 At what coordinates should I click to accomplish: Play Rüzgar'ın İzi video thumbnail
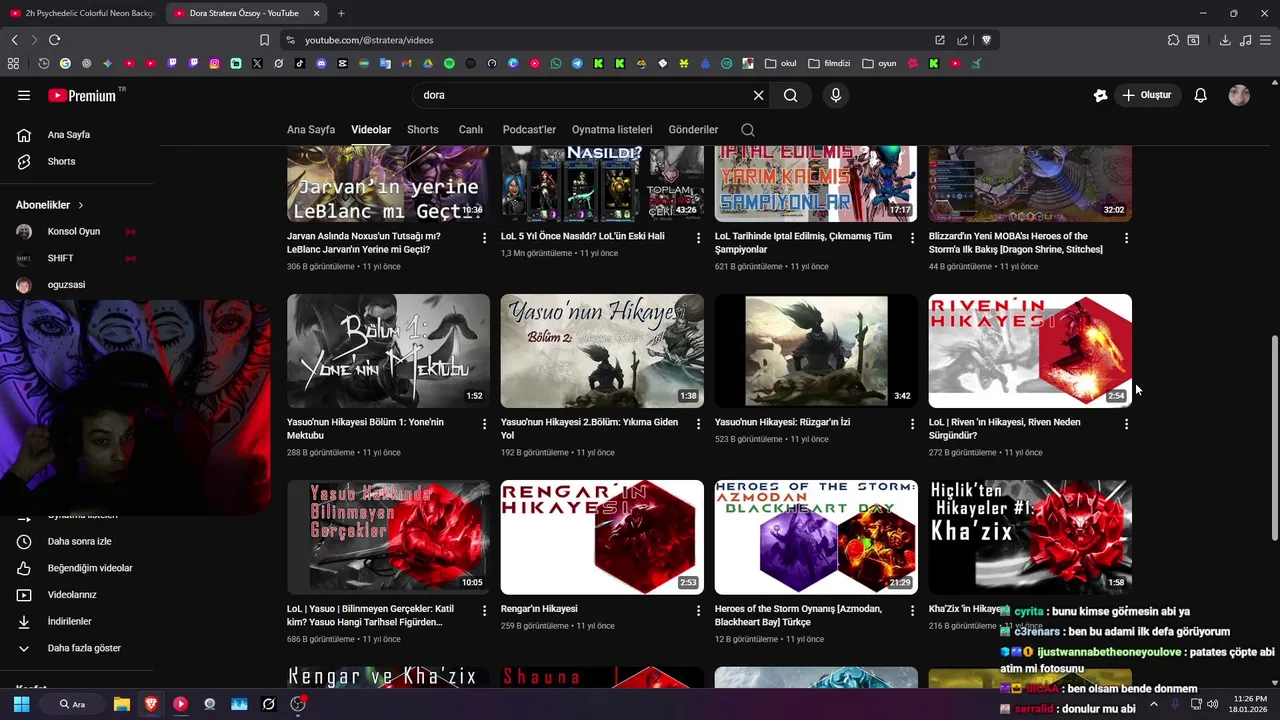point(816,351)
